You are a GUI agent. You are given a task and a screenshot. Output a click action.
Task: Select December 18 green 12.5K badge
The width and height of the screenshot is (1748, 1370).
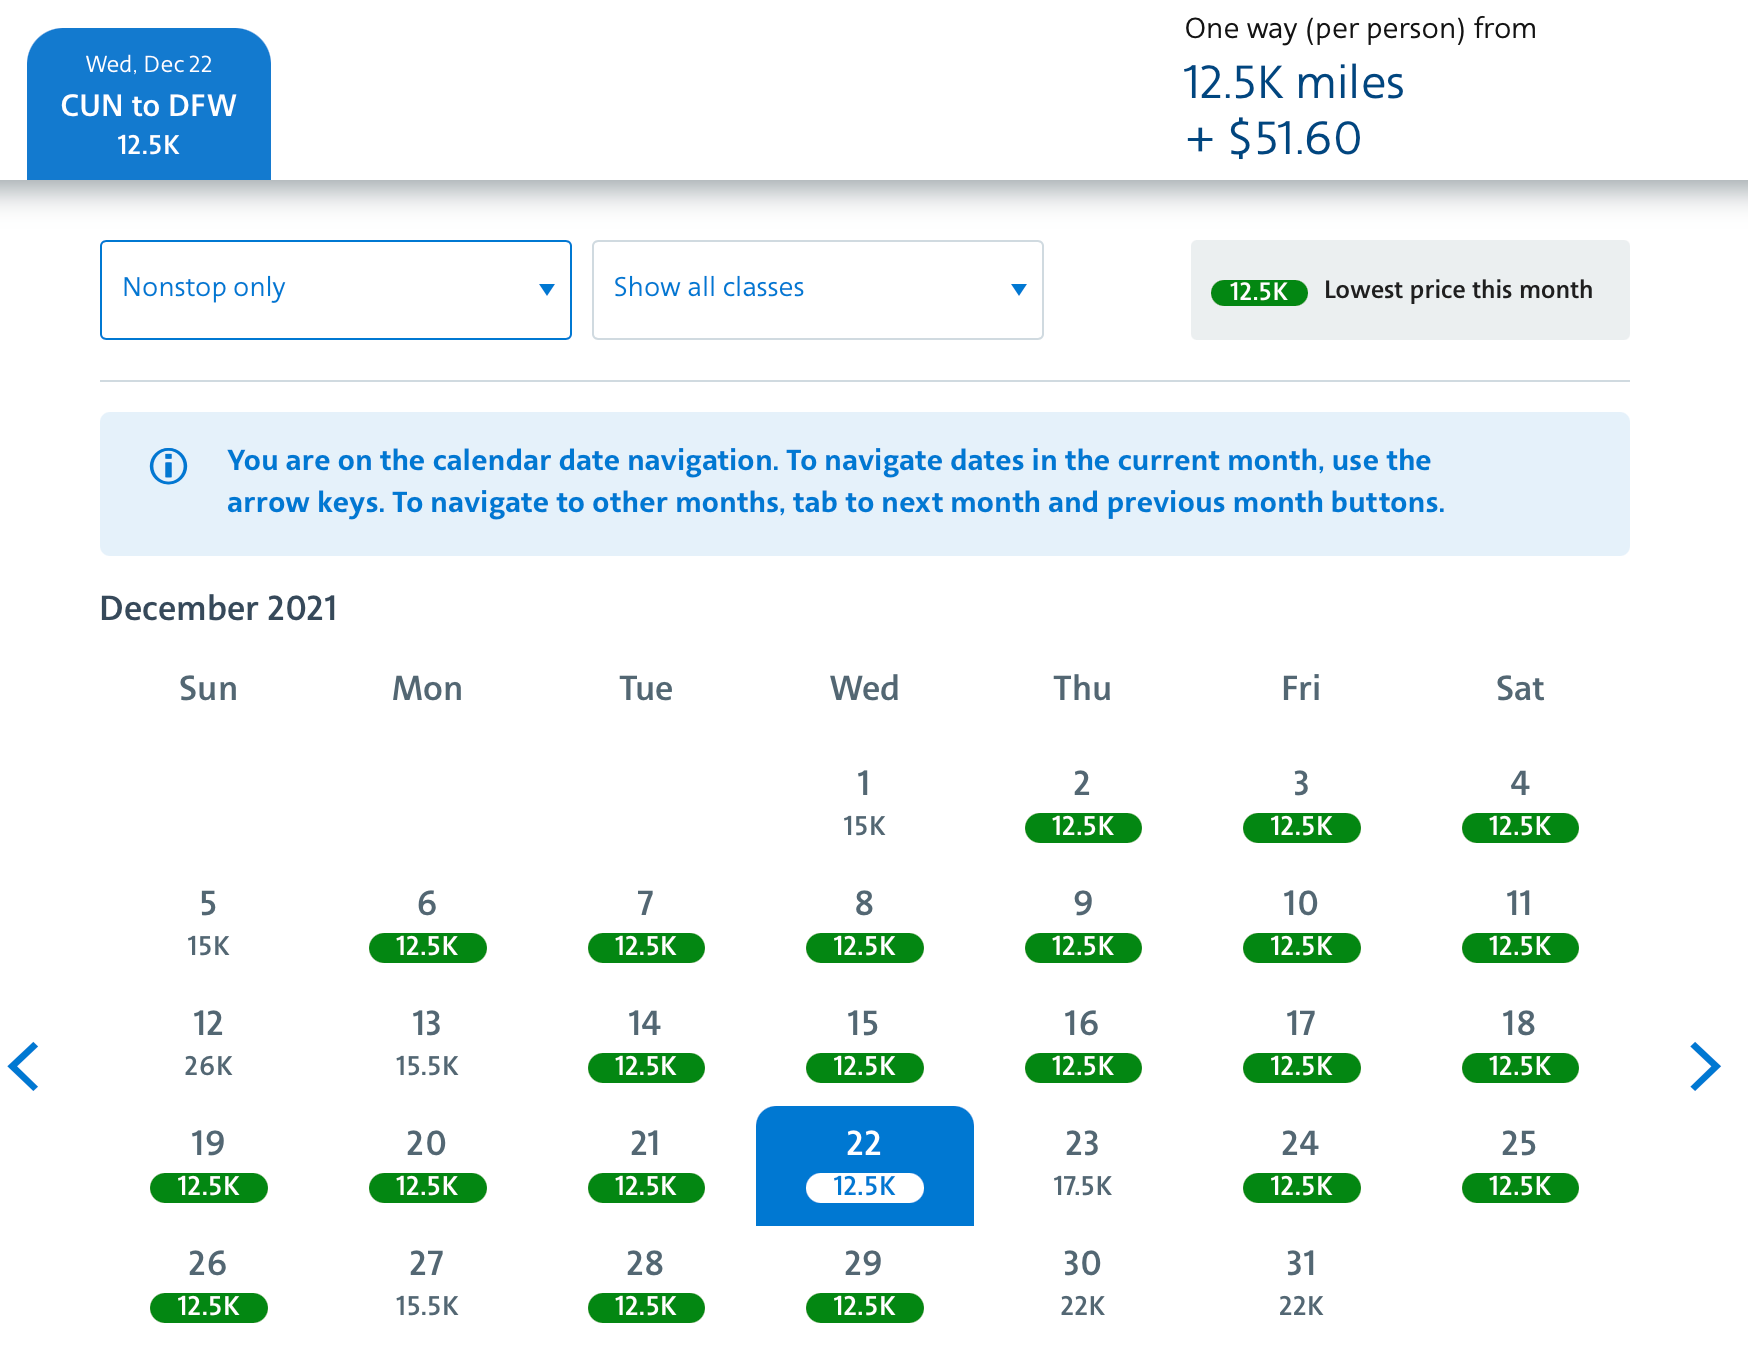coord(1519,1068)
